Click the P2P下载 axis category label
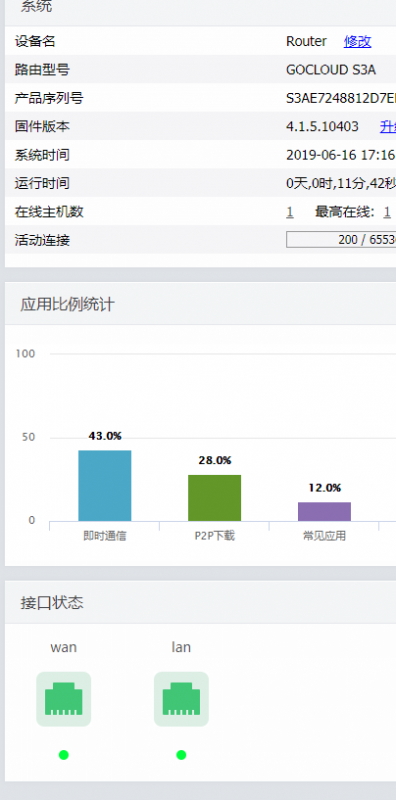396x800 pixels. click(214, 536)
